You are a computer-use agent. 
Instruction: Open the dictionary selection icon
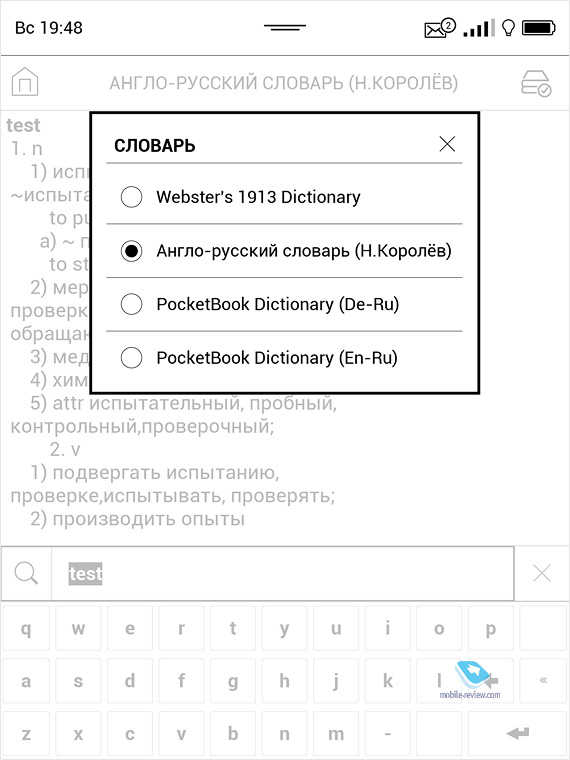point(536,83)
